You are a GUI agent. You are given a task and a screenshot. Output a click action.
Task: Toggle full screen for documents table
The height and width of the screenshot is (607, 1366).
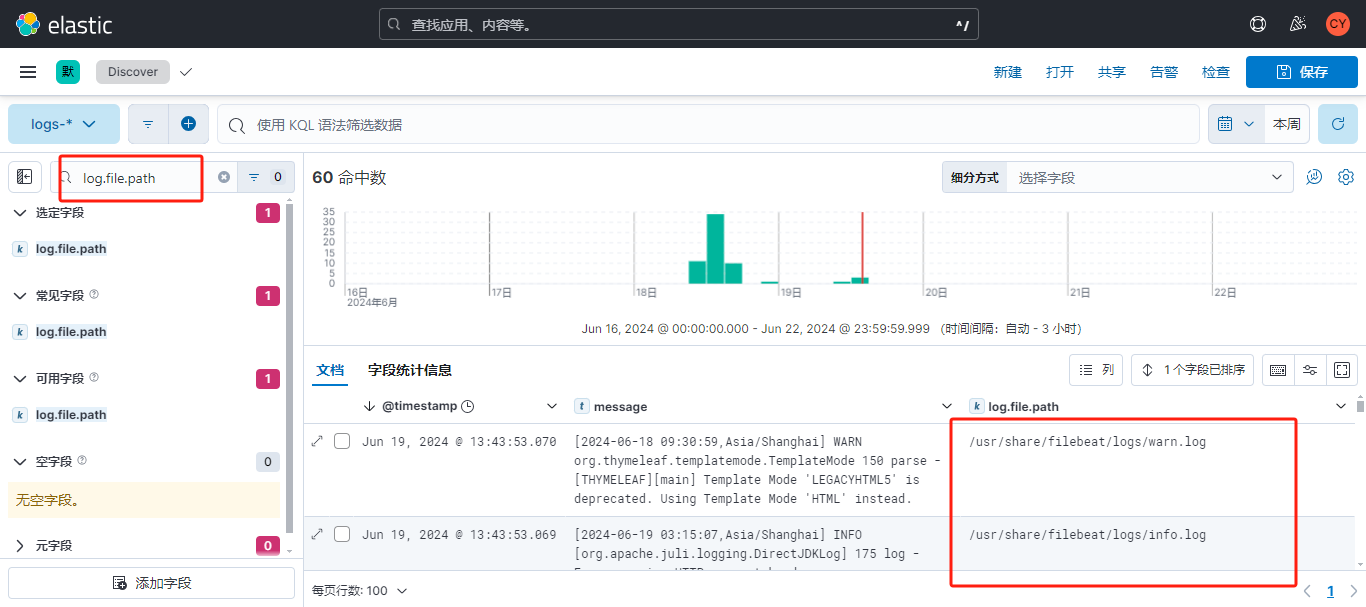pos(1342,370)
